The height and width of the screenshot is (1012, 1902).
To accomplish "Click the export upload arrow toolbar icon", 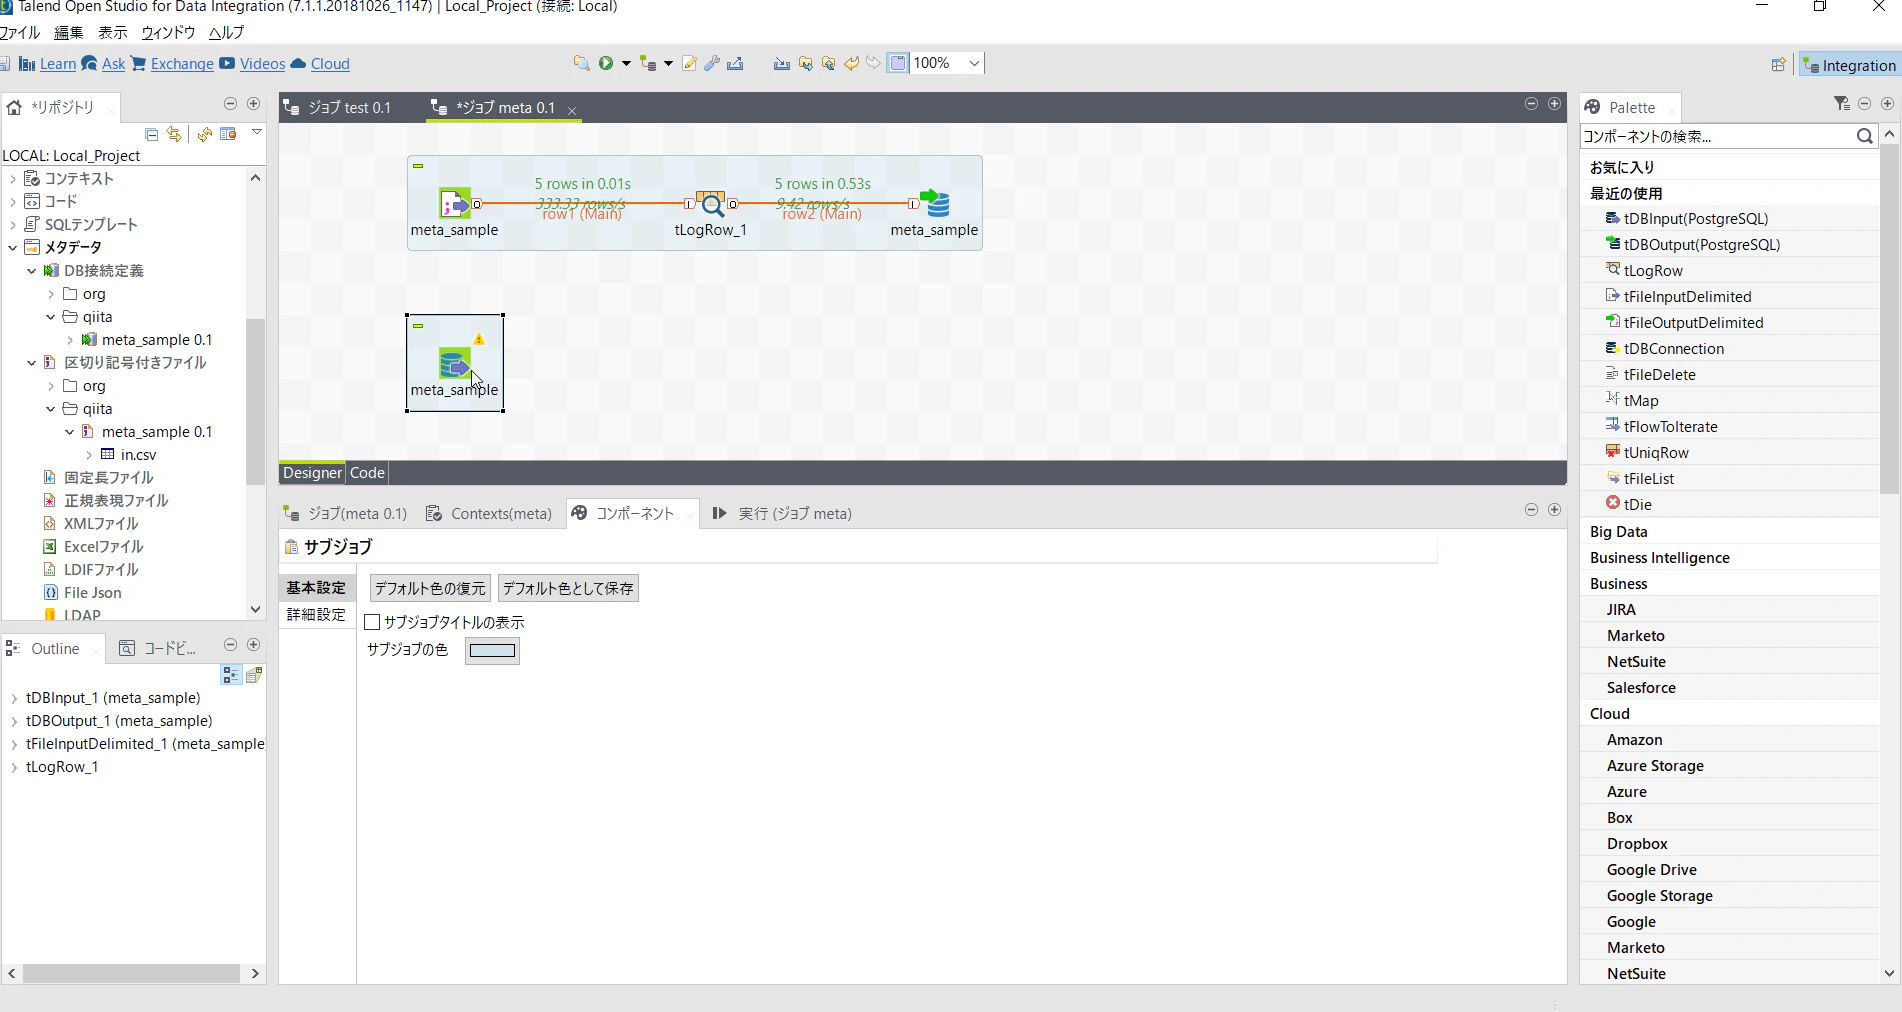I will click(735, 63).
